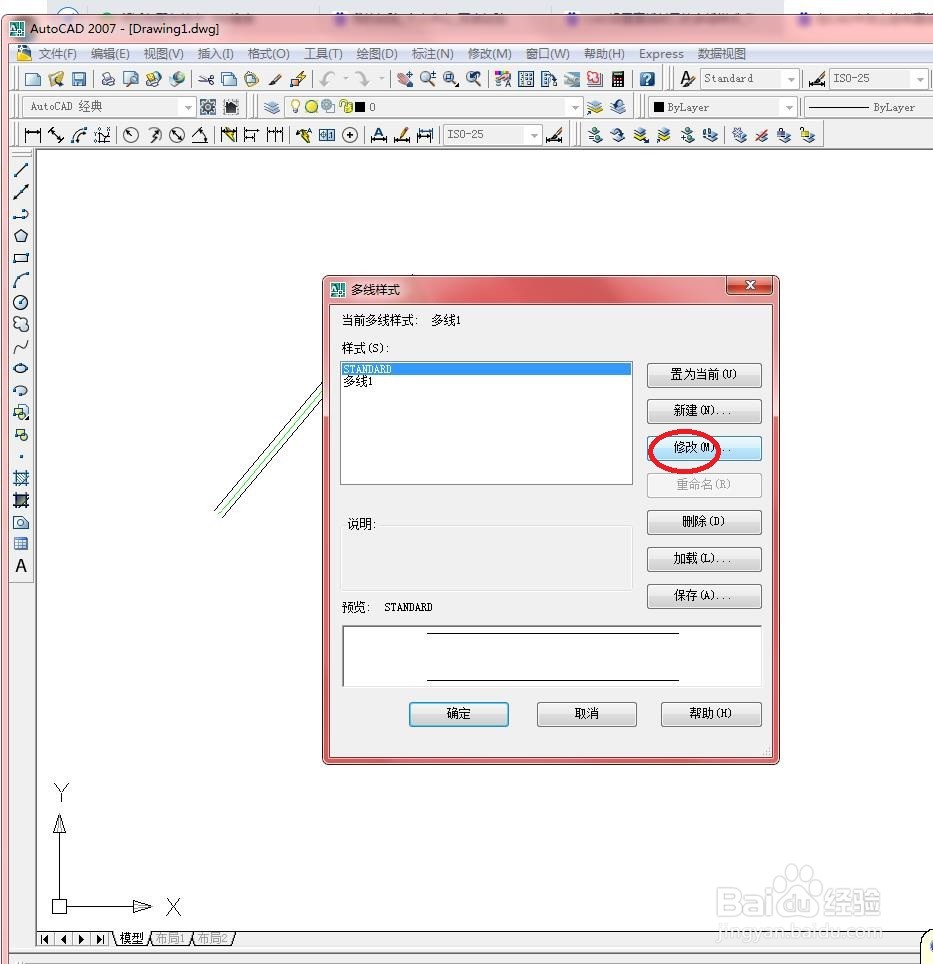The width and height of the screenshot is (933, 964).
Task: Open the 标注(N) menu
Action: coord(433,54)
